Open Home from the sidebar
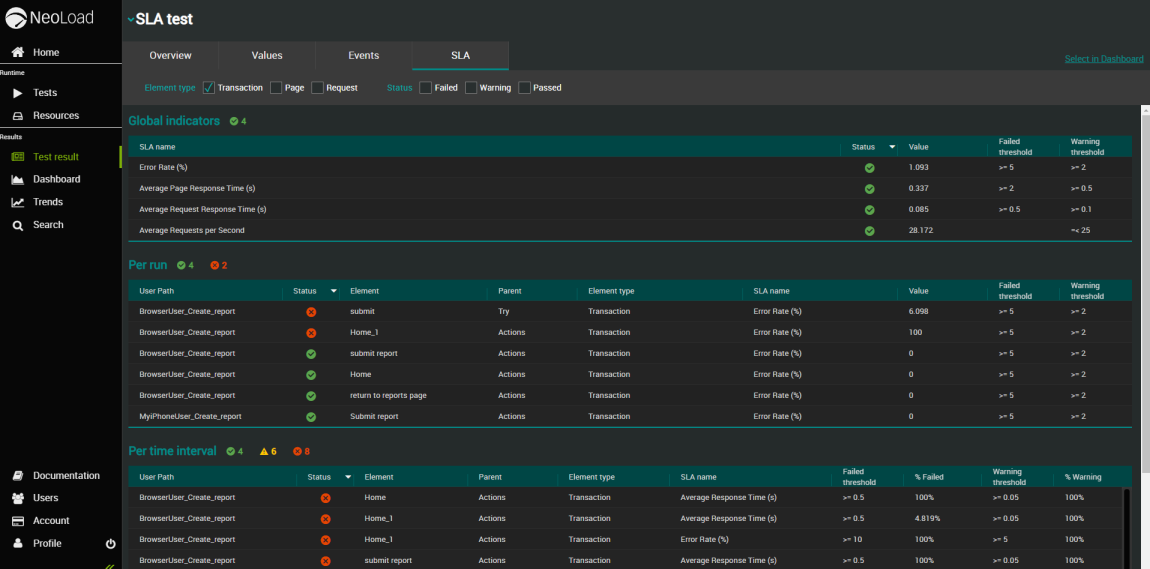Image resolution: width=1150 pixels, height=569 pixels. 45,52
